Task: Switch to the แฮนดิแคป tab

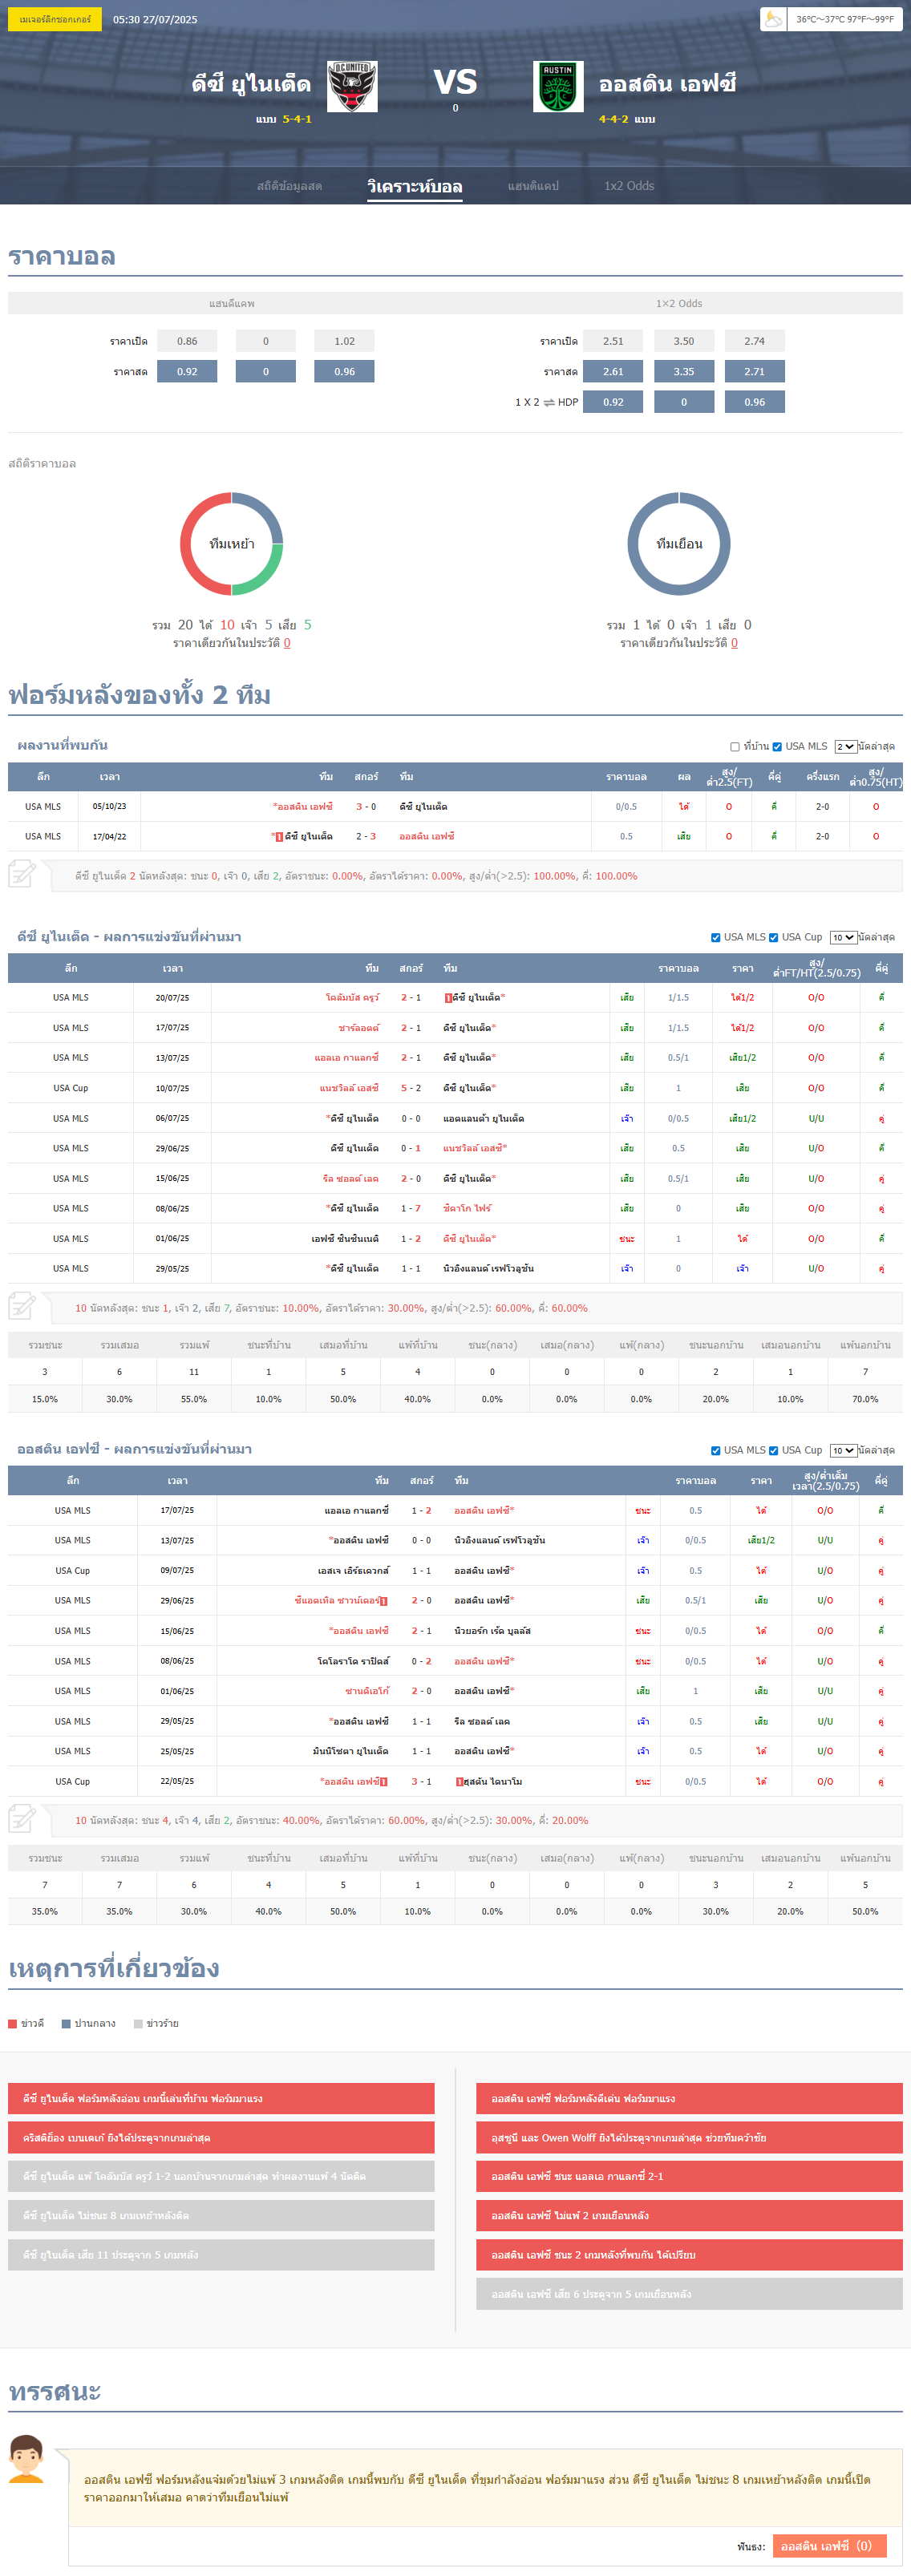Action: (533, 186)
